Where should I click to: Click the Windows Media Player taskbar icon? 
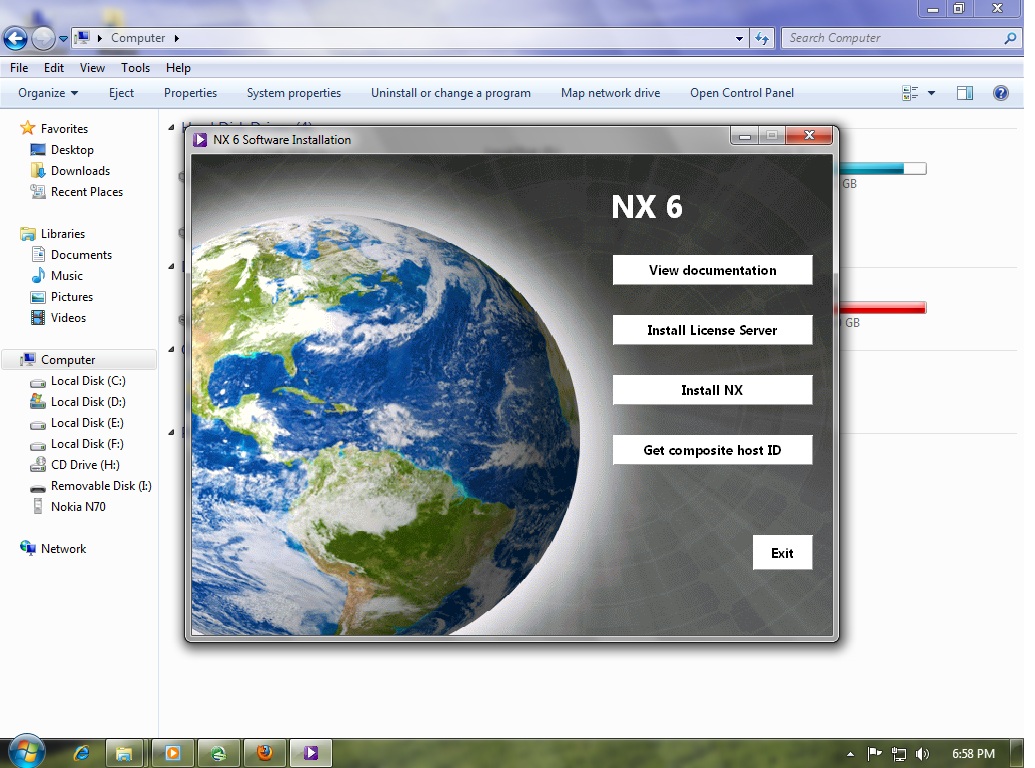[173, 753]
